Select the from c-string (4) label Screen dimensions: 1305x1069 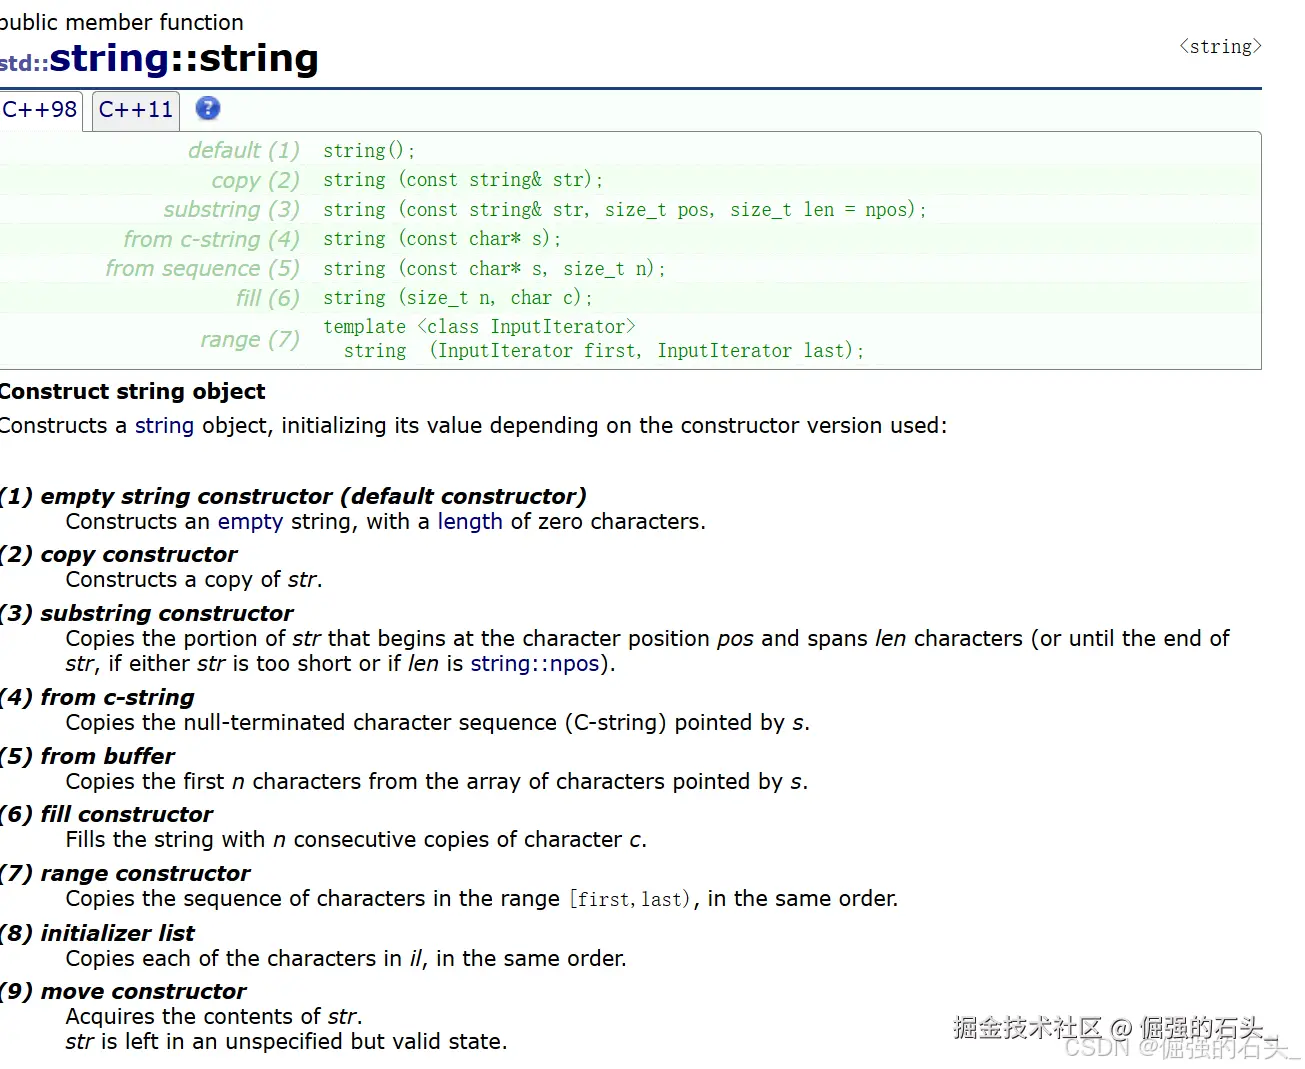pos(211,240)
